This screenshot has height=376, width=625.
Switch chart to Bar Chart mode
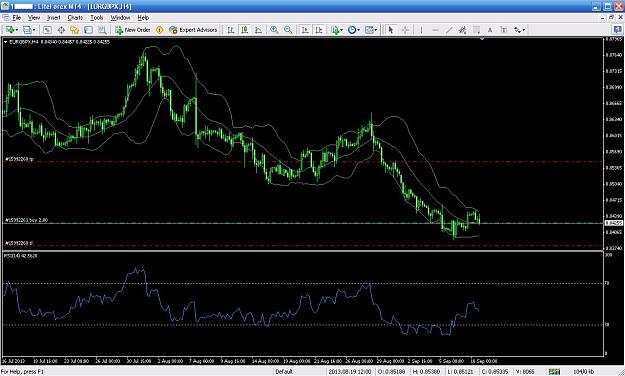coord(231,30)
